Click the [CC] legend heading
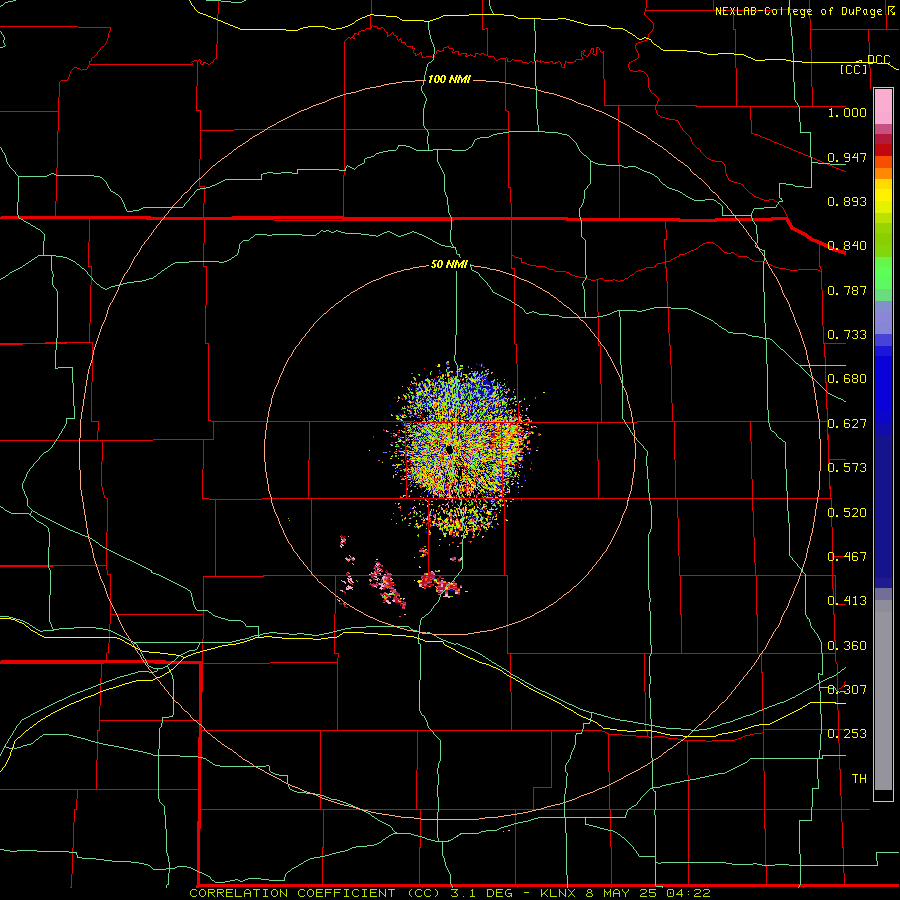The image size is (900, 900). tap(854, 69)
